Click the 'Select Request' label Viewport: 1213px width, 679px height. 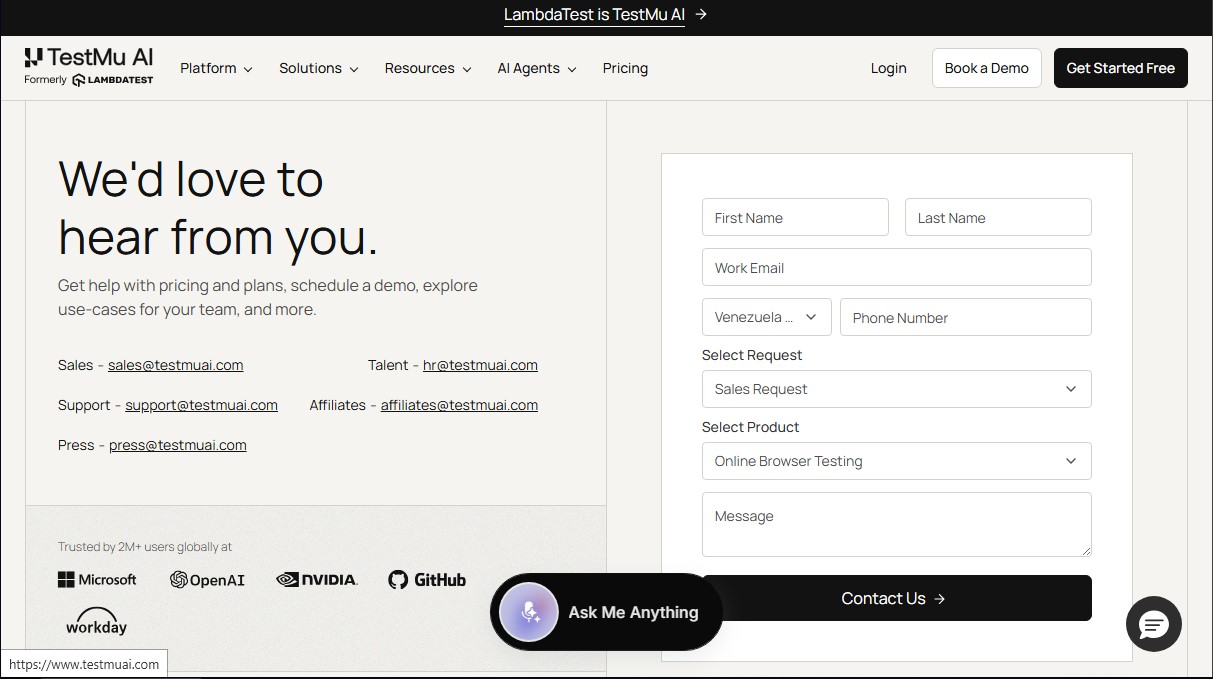tap(752, 355)
